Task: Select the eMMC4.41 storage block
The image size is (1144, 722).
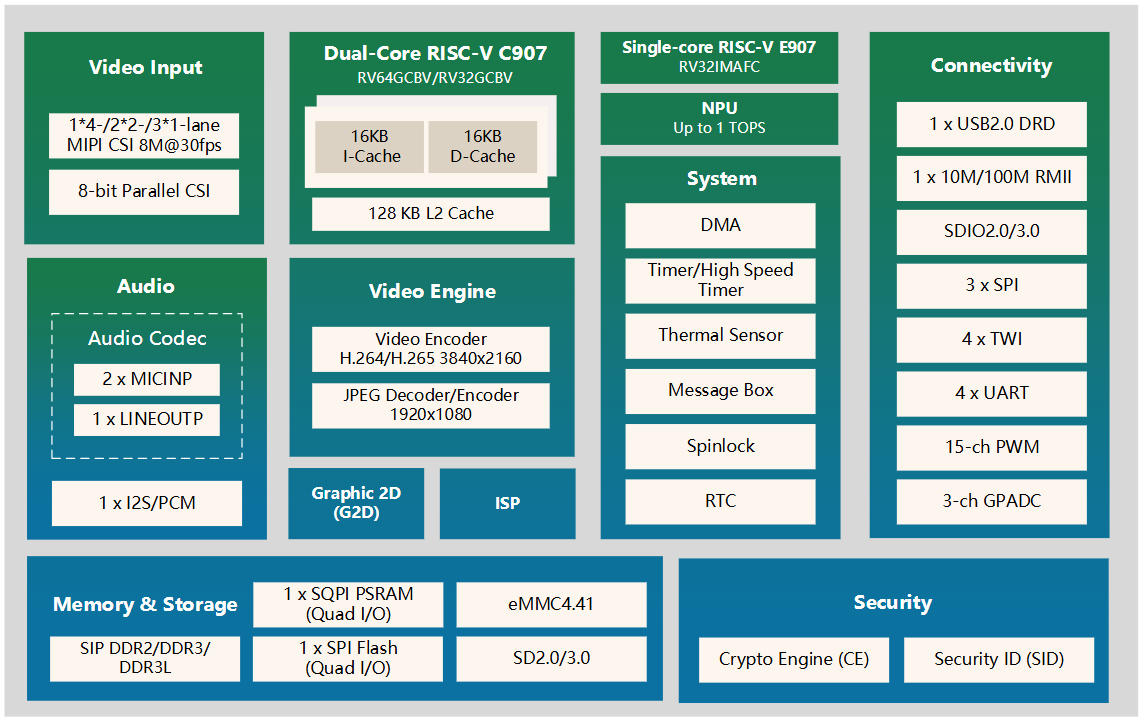Action: tap(551, 604)
